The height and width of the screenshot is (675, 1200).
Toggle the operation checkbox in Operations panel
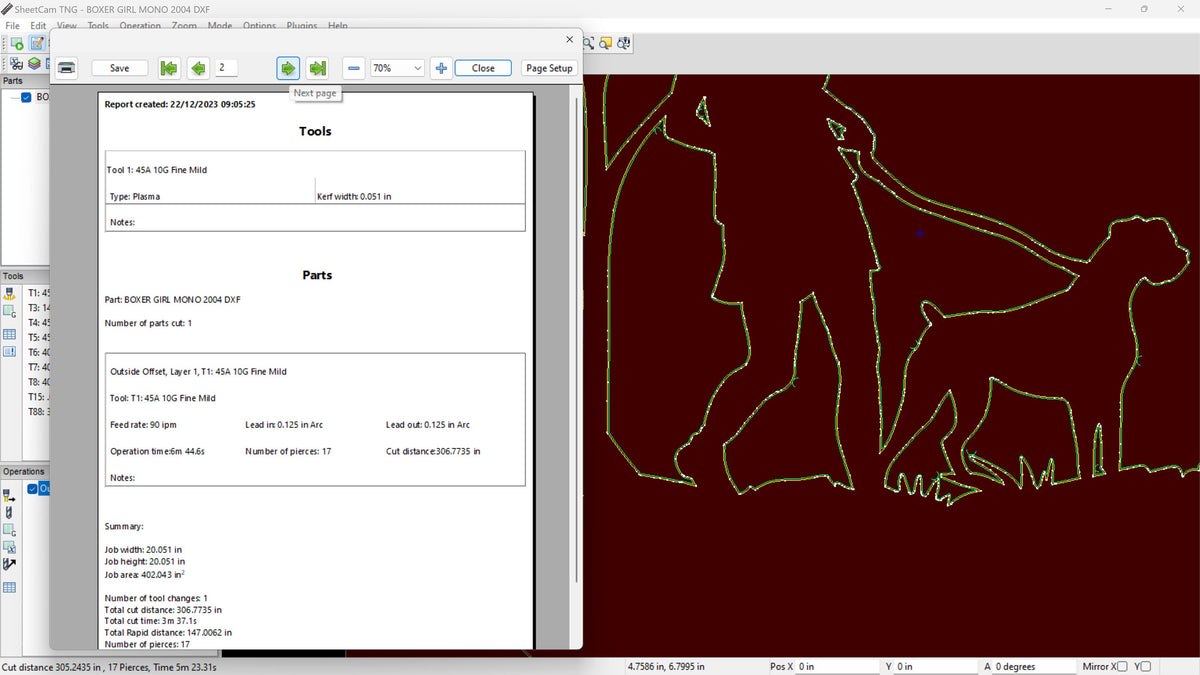pos(33,489)
